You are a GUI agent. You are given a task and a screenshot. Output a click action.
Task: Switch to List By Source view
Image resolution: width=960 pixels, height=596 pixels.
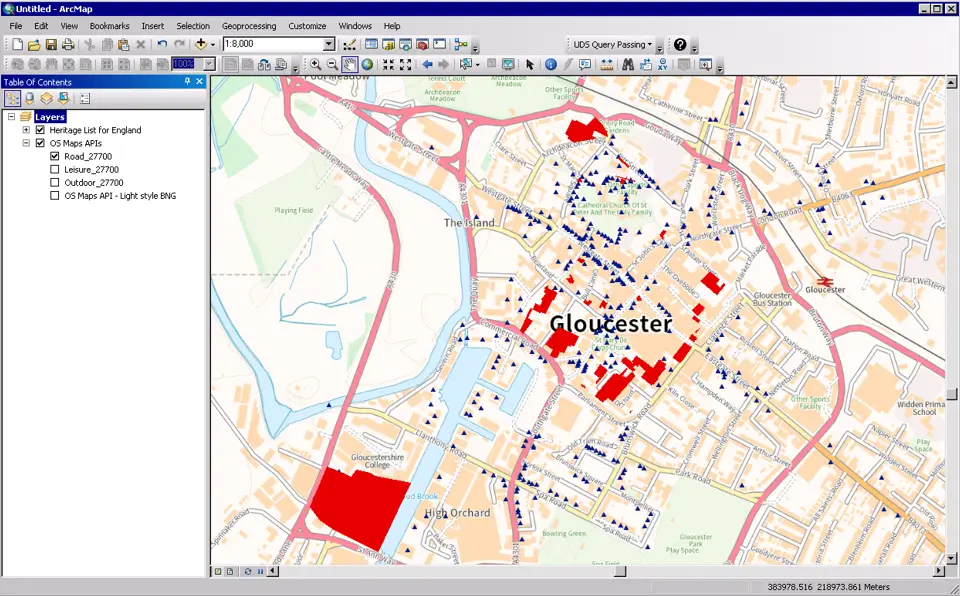[29, 98]
